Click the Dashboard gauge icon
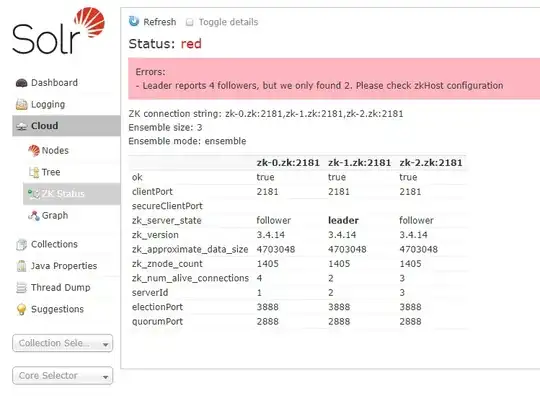Image resolution: width=540 pixels, height=409 pixels. pos(21,83)
